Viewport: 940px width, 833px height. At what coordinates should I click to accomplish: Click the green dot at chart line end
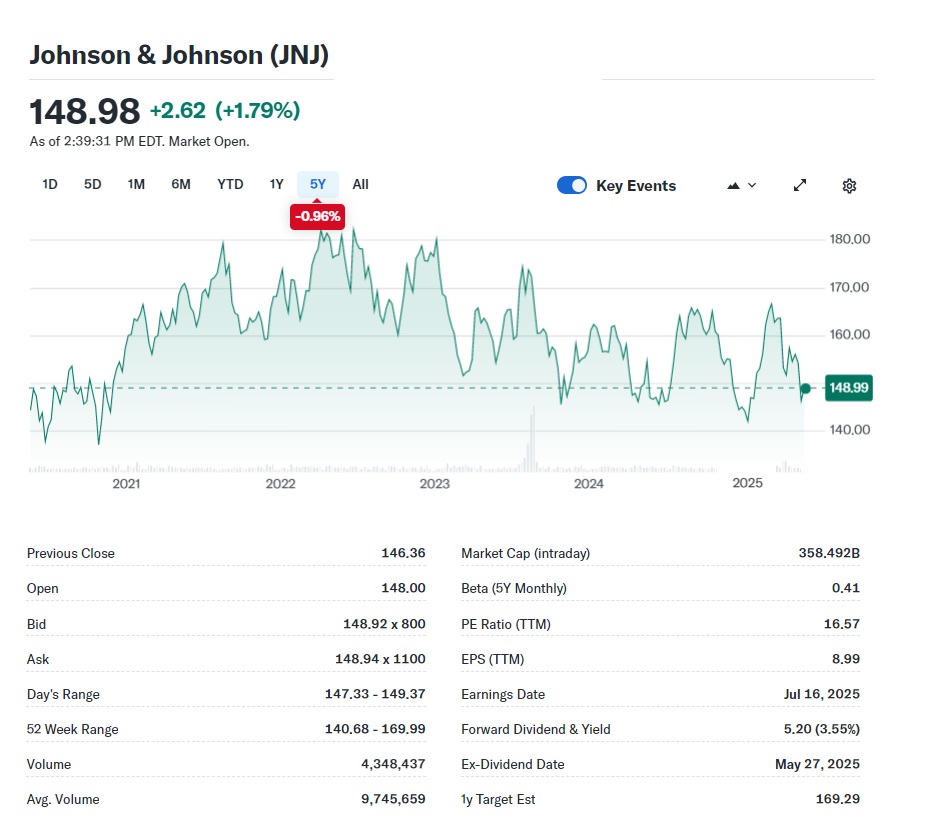pyautogui.click(x=805, y=388)
